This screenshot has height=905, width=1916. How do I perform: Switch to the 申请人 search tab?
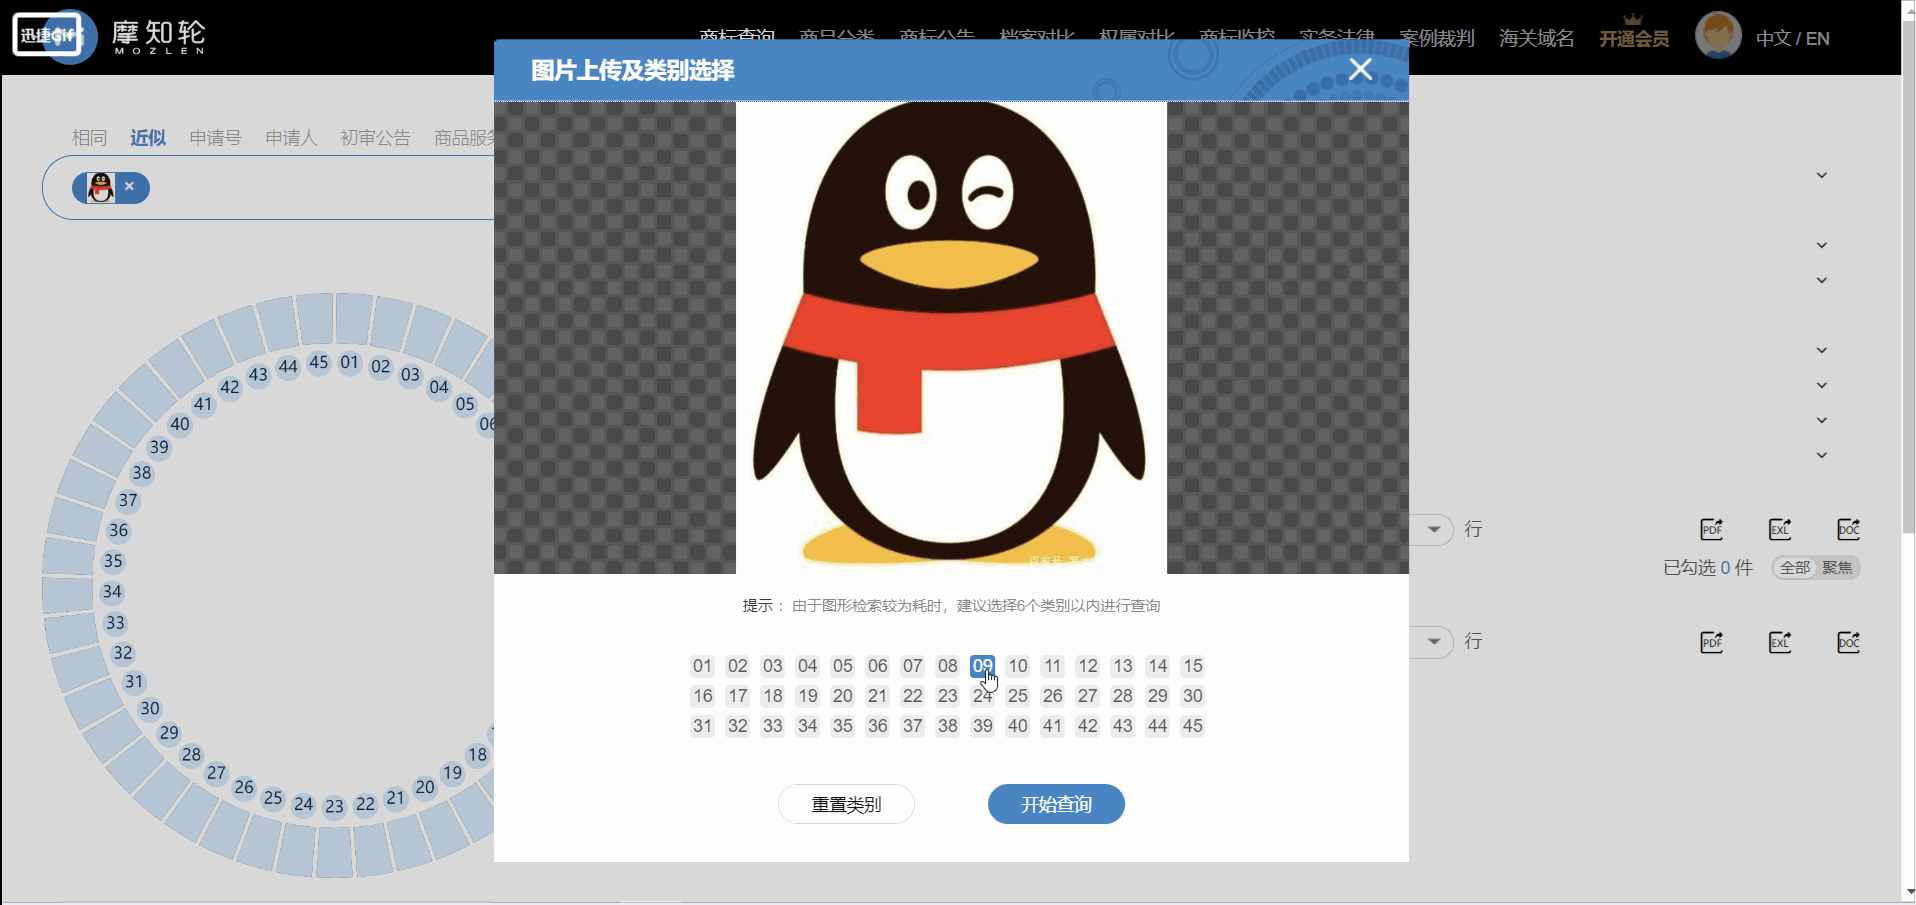point(291,138)
